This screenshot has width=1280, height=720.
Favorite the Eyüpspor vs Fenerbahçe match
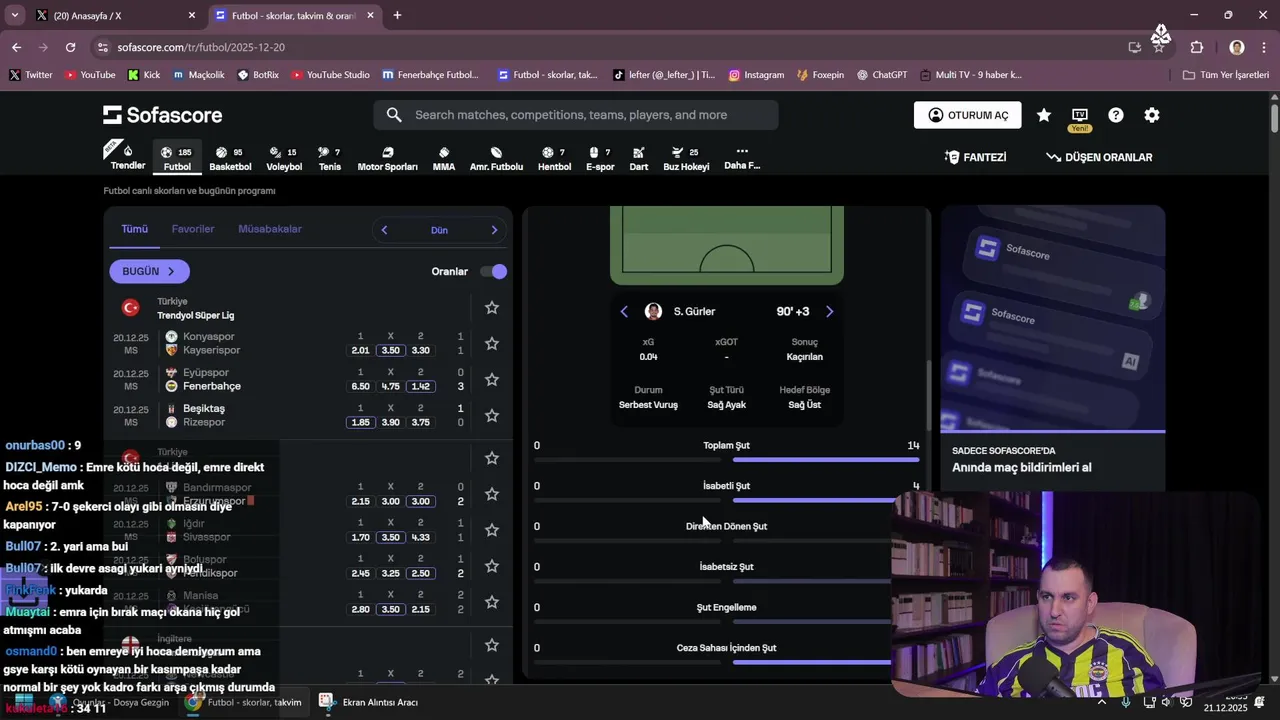[492, 379]
